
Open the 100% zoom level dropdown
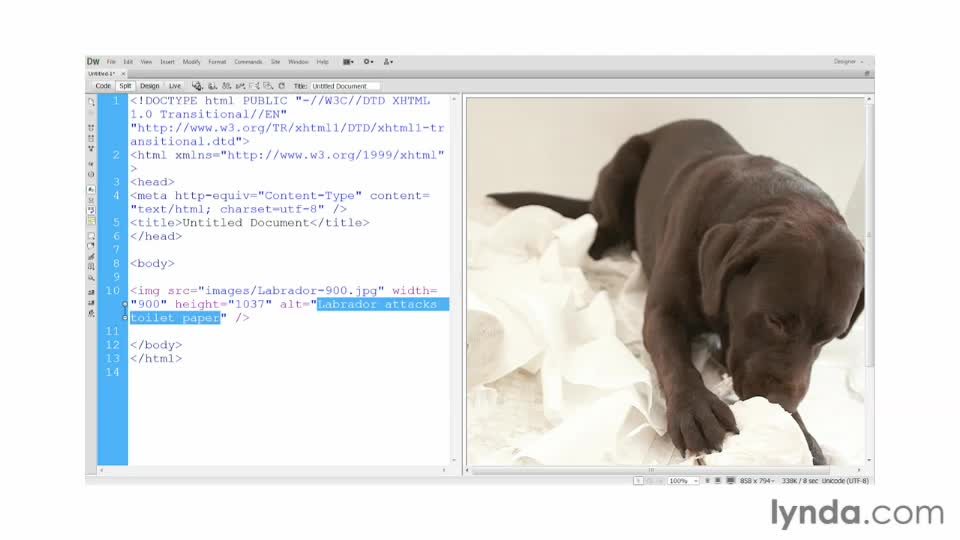click(x=683, y=481)
